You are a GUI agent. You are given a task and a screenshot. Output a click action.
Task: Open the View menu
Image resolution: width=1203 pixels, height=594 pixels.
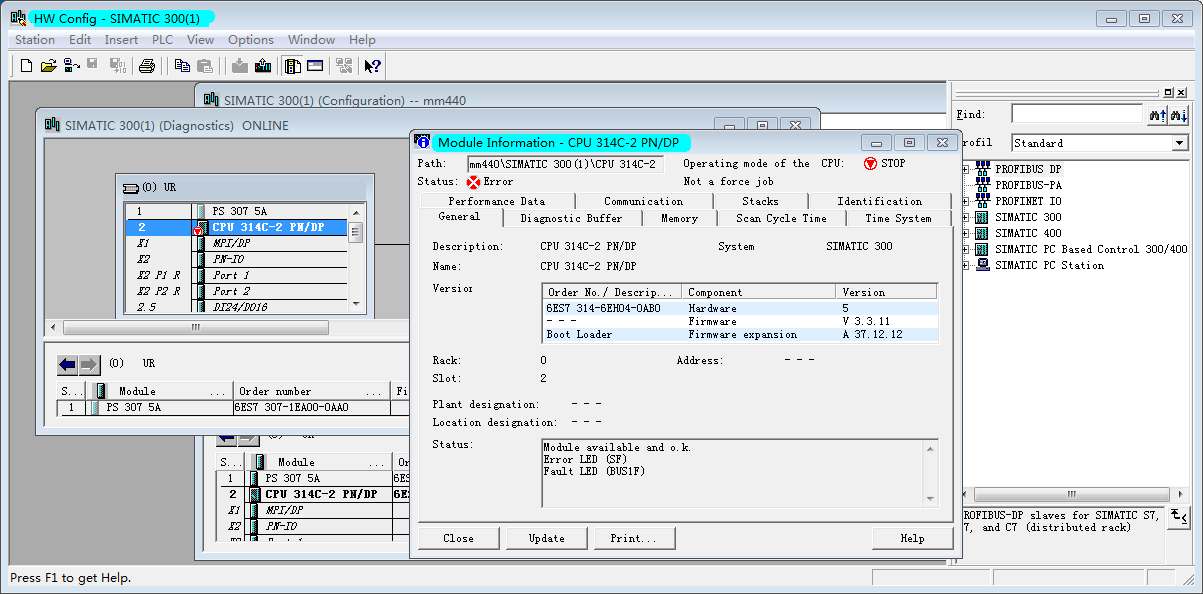click(201, 40)
